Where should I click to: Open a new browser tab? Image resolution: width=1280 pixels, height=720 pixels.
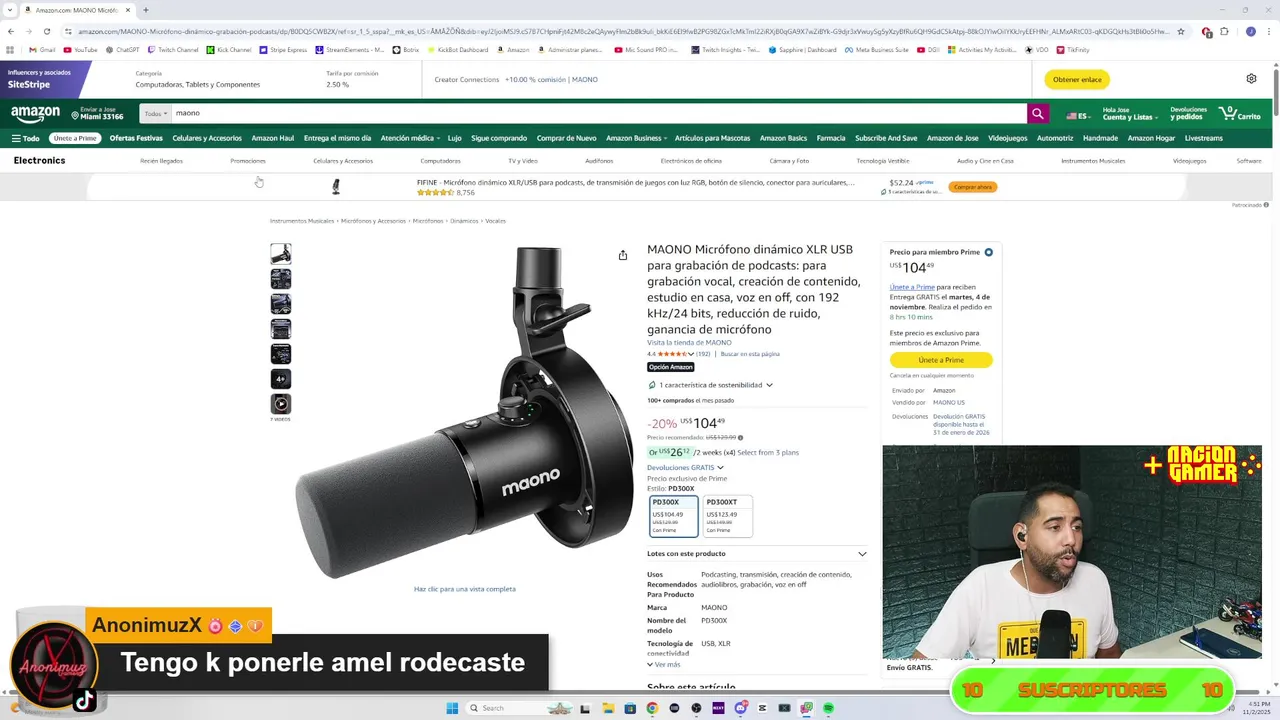click(x=145, y=10)
